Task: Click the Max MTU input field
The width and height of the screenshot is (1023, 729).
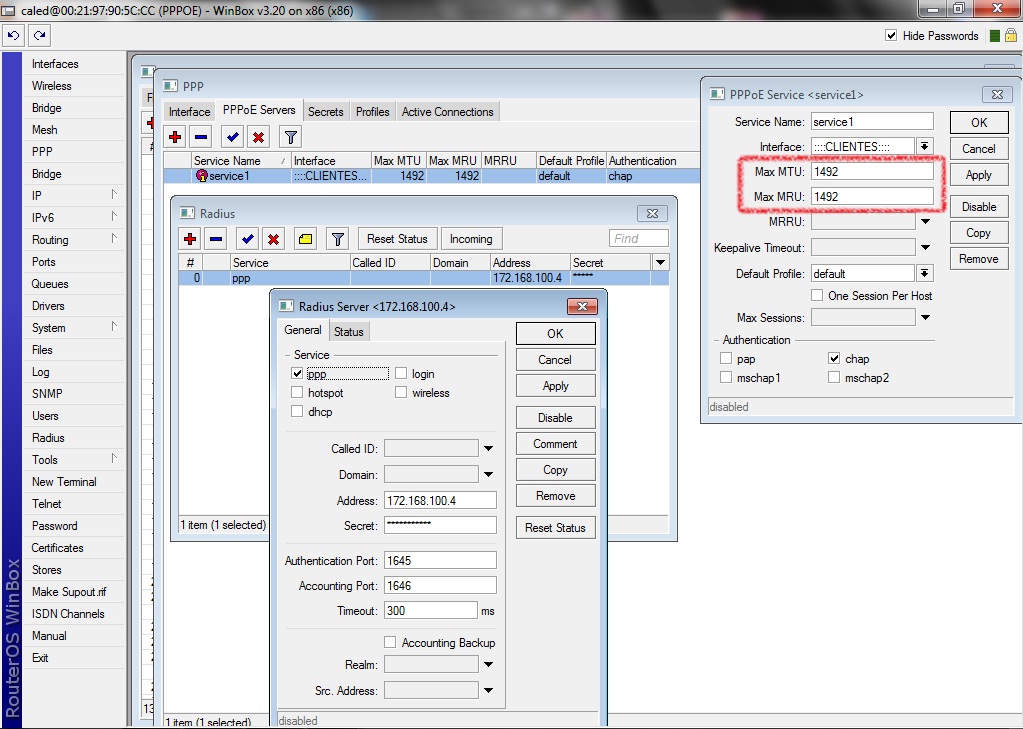Action: [x=872, y=172]
